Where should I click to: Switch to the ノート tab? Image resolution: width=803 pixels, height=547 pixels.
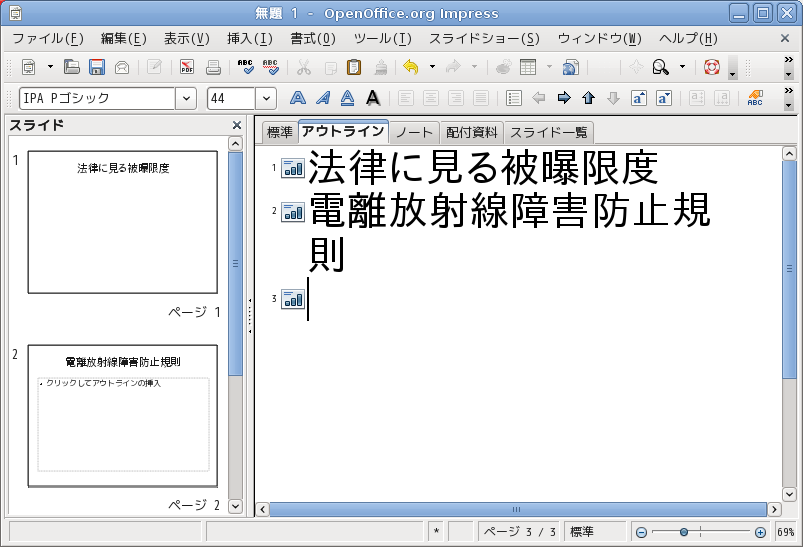[x=414, y=132]
